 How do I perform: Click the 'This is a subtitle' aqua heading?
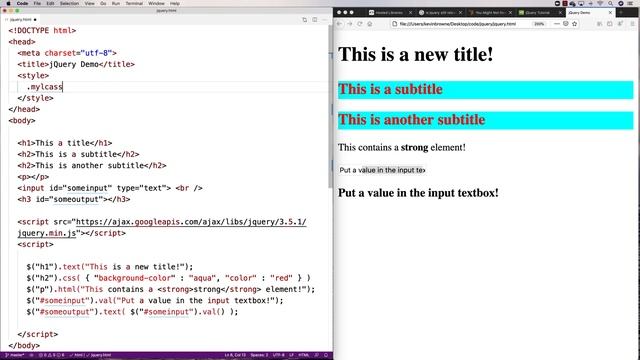pos(486,90)
